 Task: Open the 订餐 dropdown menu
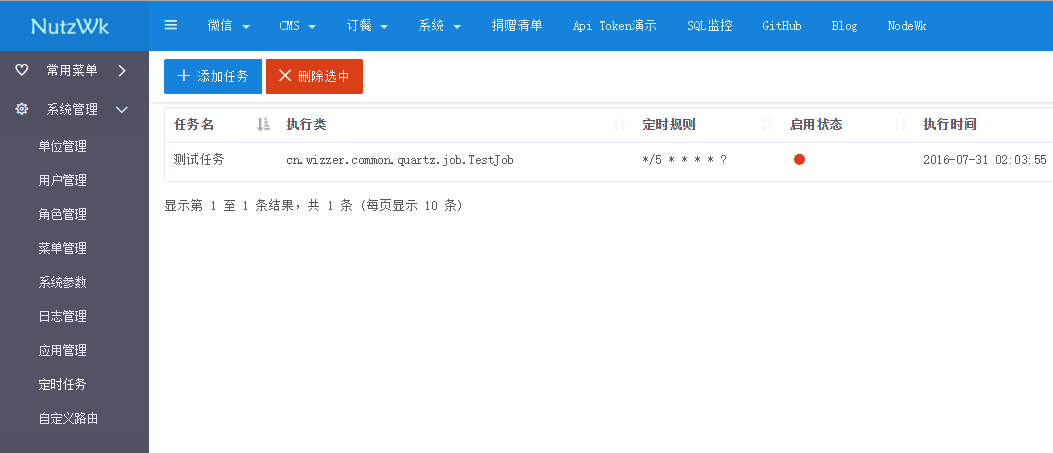coord(367,26)
